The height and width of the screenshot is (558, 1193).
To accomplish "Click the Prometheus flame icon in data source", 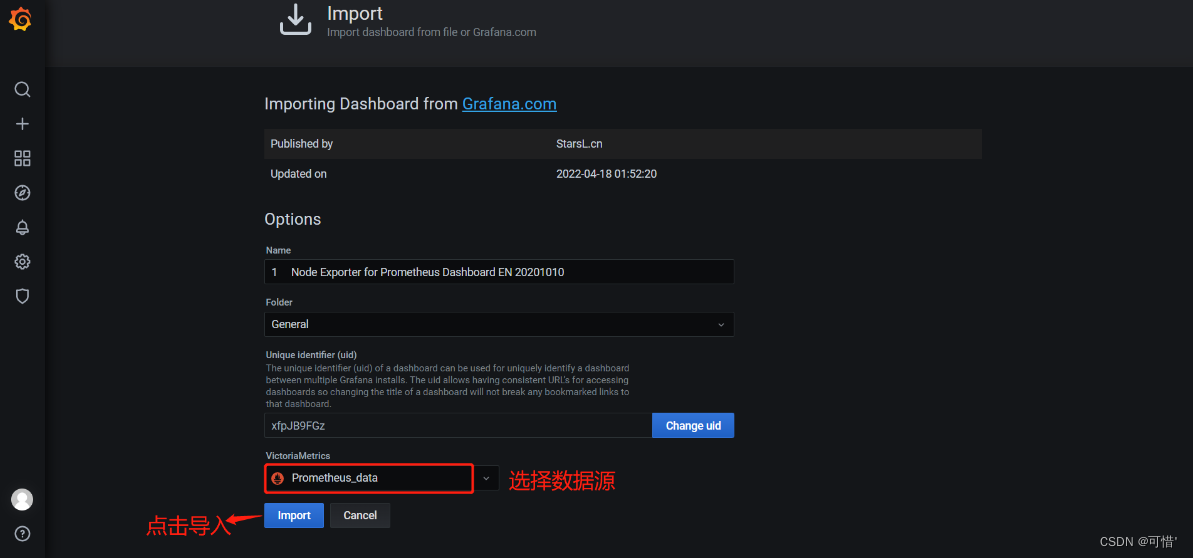I will click(278, 478).
